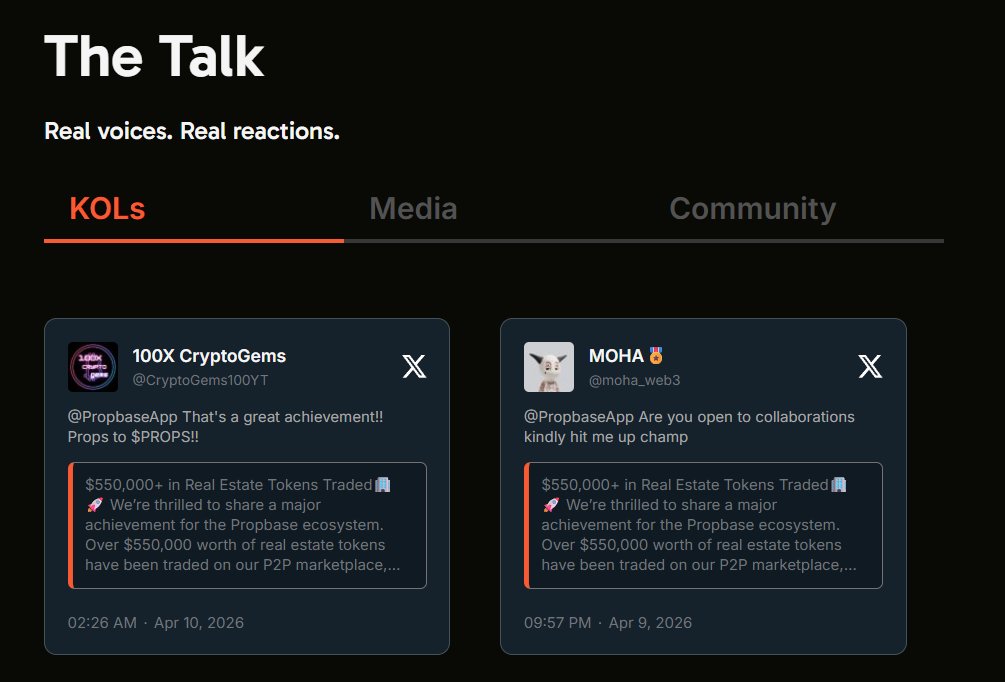Viewport: 1005px width, 682px height.
Task: Click the X logo on MOHA's card
Action: [870, 367]
